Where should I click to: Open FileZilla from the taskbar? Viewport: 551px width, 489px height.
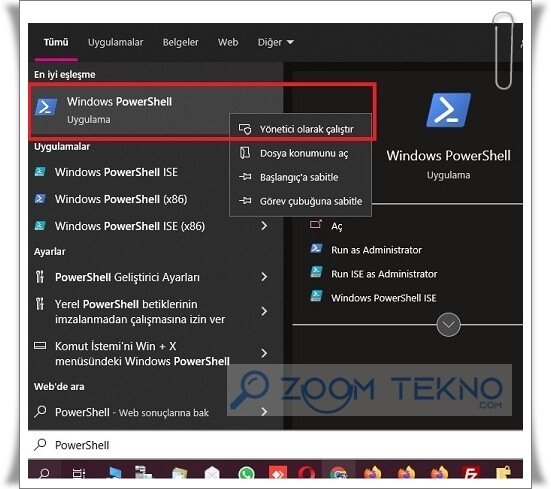470,472
